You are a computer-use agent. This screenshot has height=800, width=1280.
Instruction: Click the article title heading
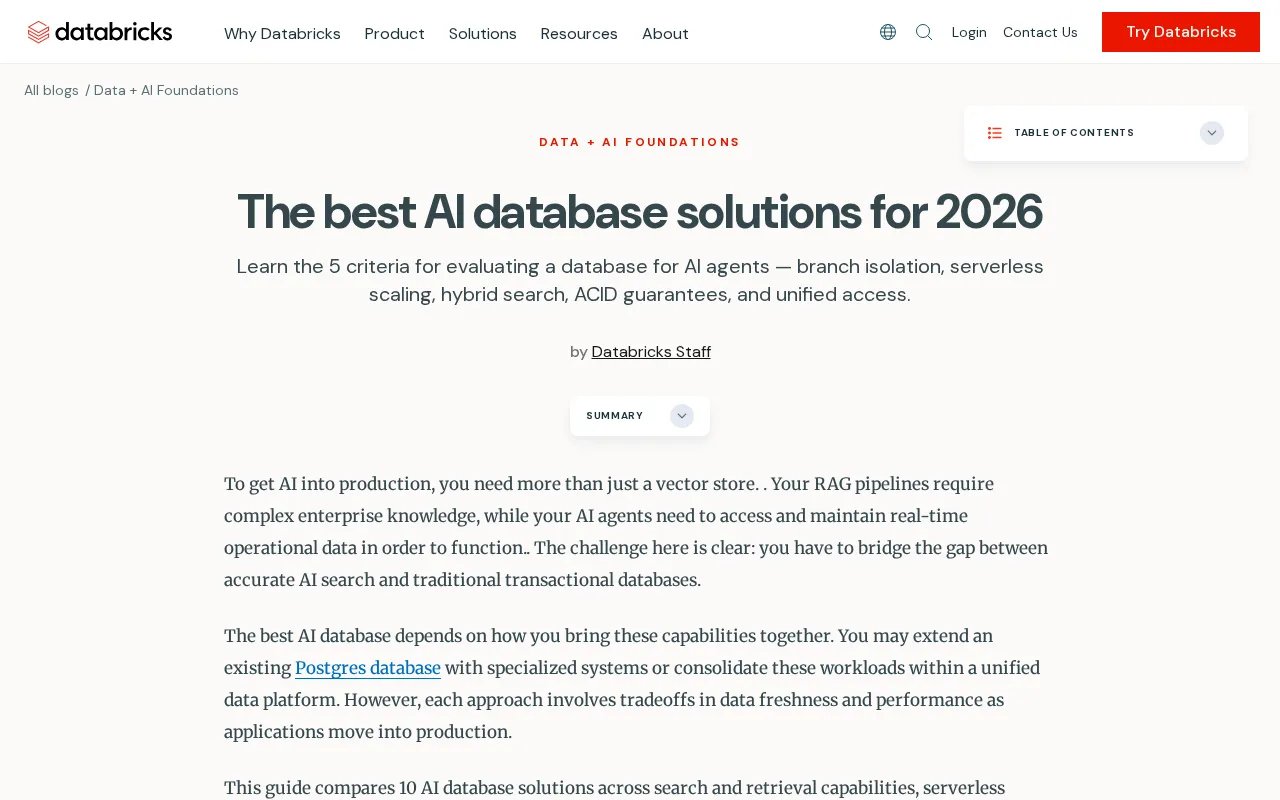coord(640,212)
